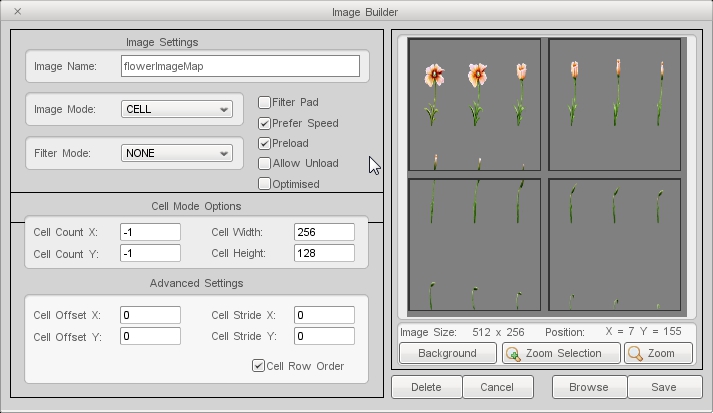713x413 pixels.
Task: Click the Image Settings heading
Action: [x=162, y=42]
